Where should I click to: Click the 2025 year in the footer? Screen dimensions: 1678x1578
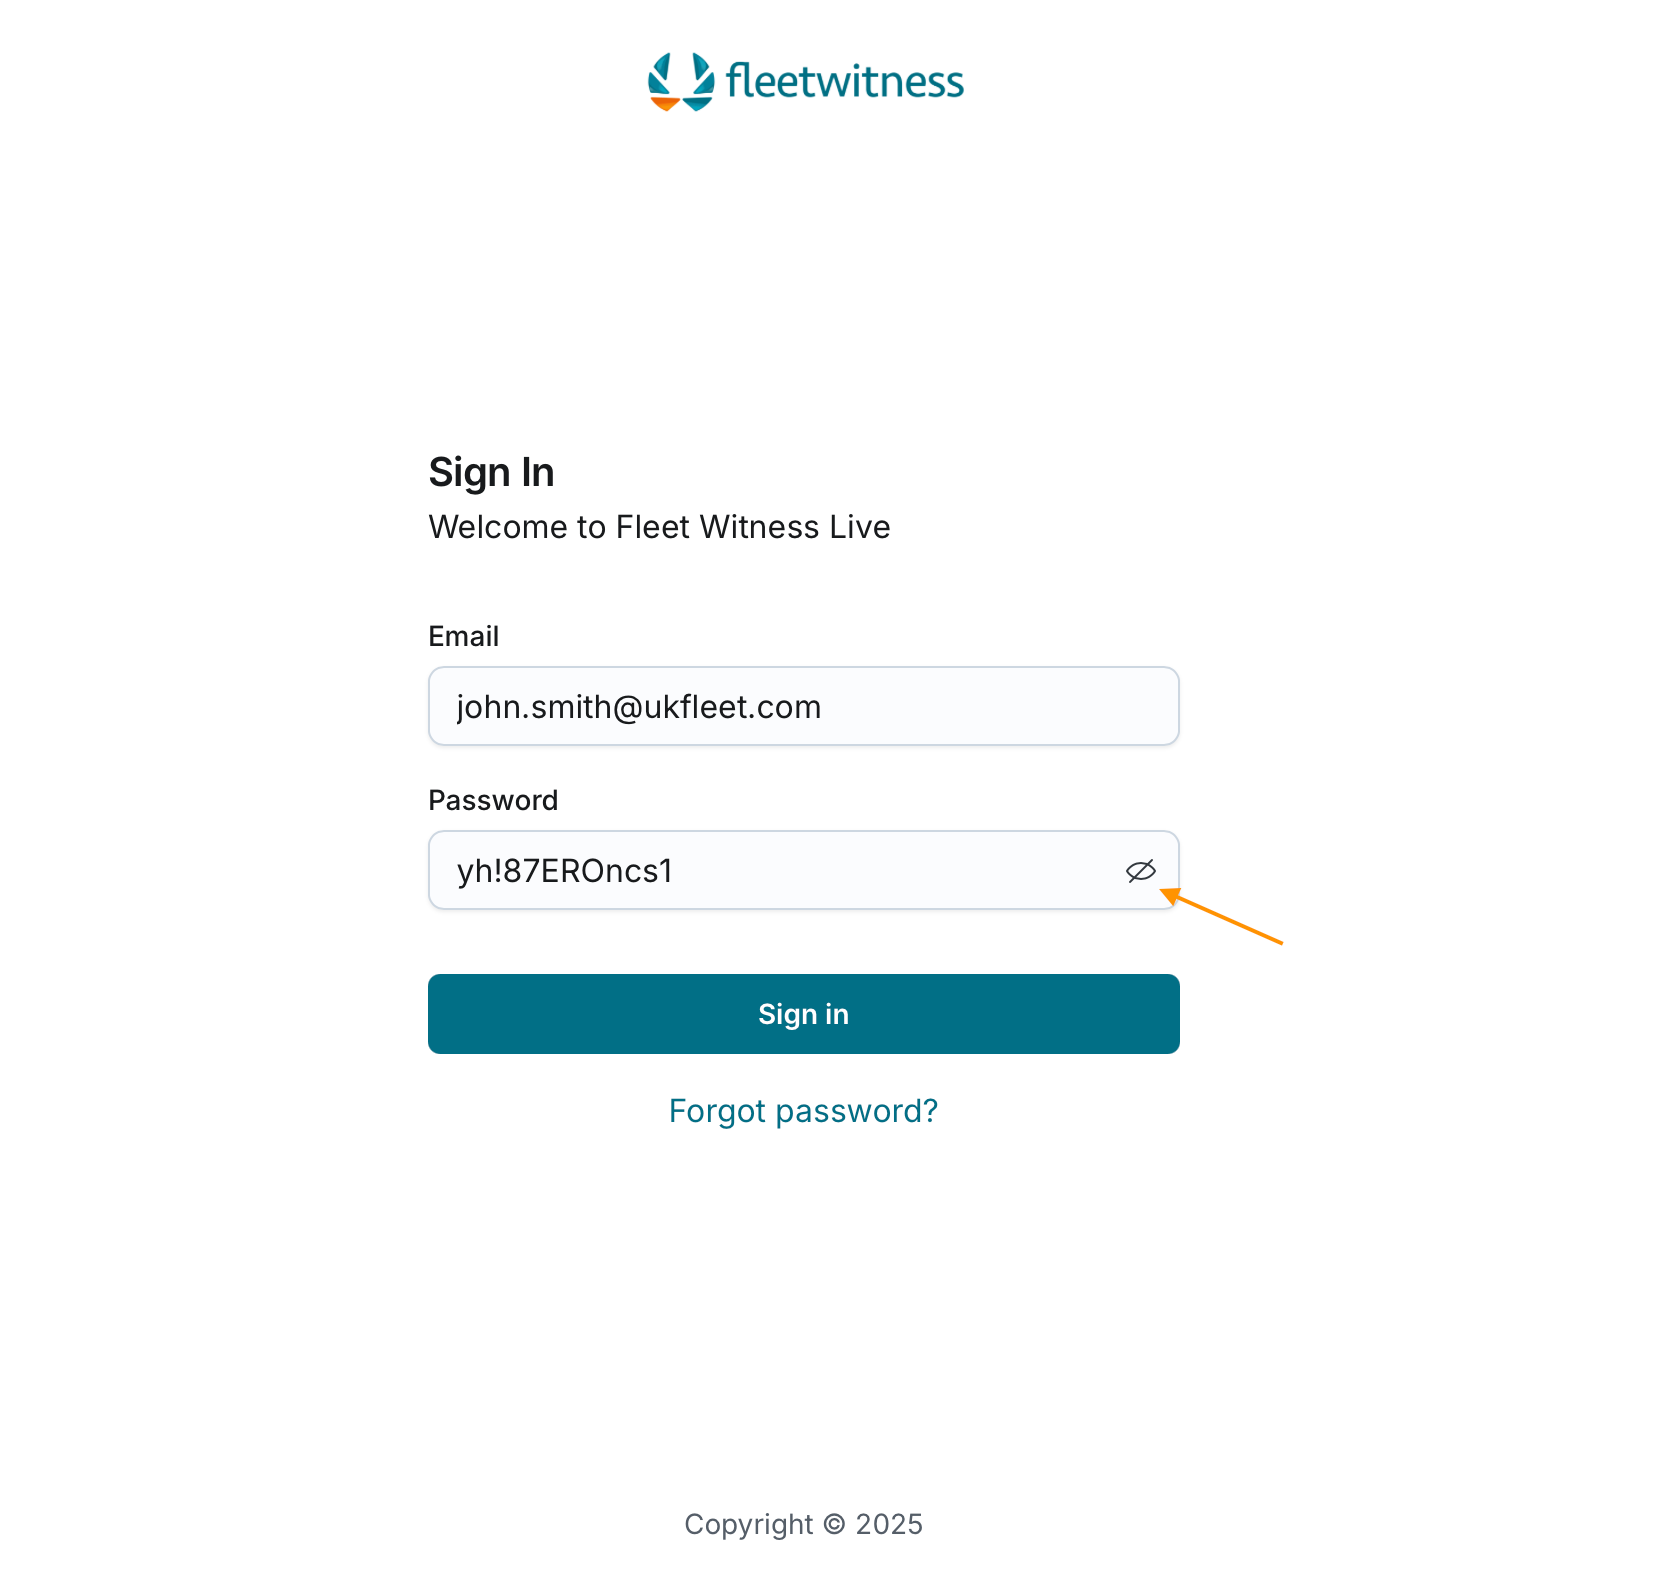889,1524
